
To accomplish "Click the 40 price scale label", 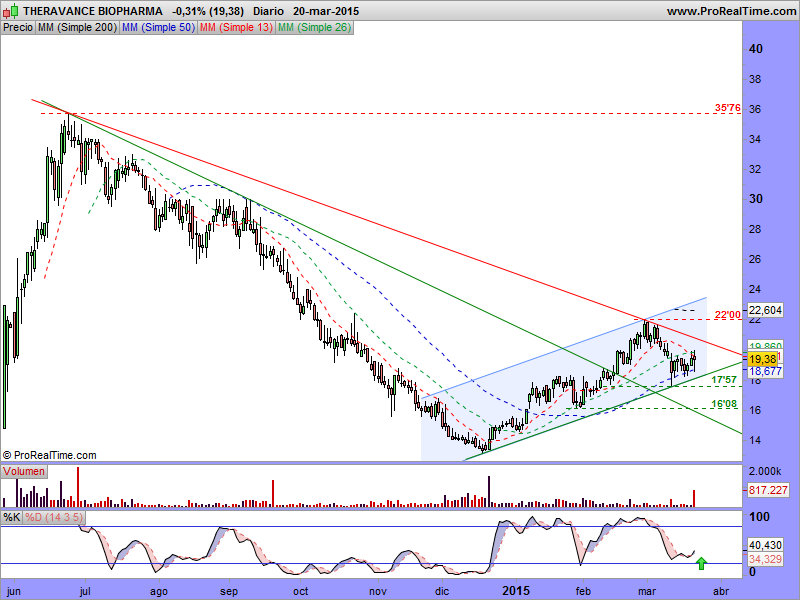I will point(756,49).
